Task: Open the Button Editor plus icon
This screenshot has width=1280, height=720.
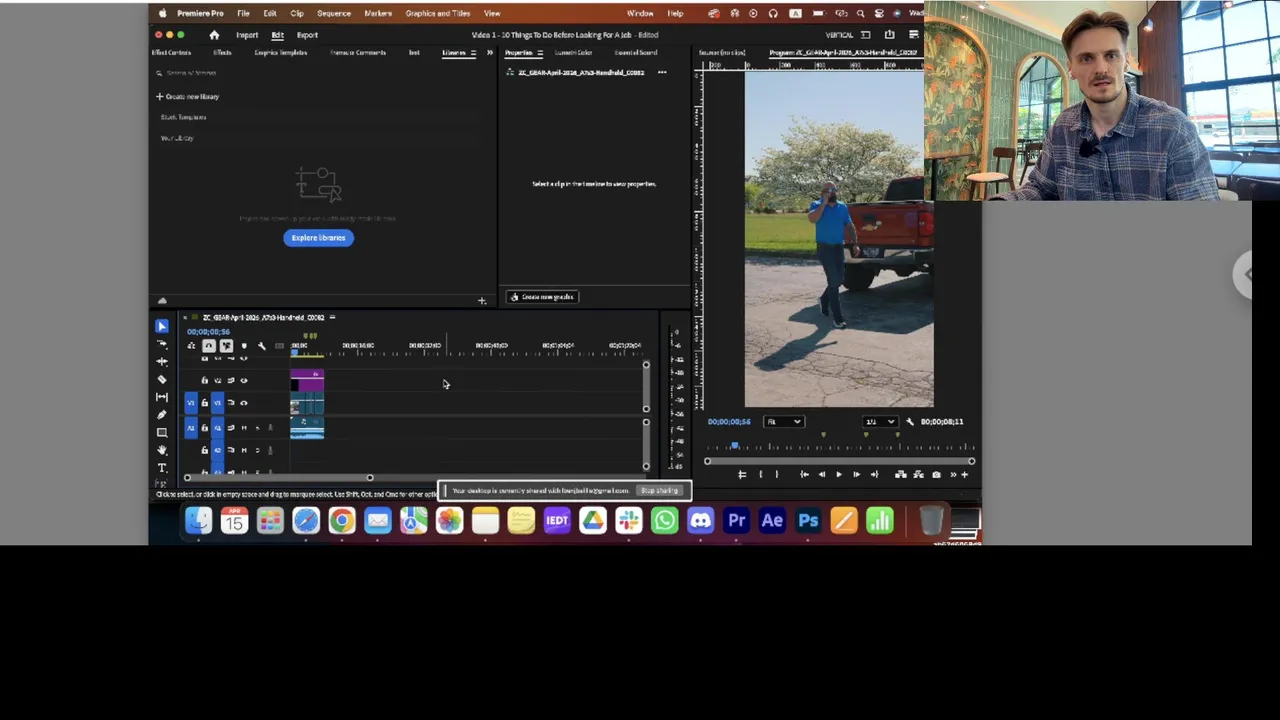Action: pos(965,475)
